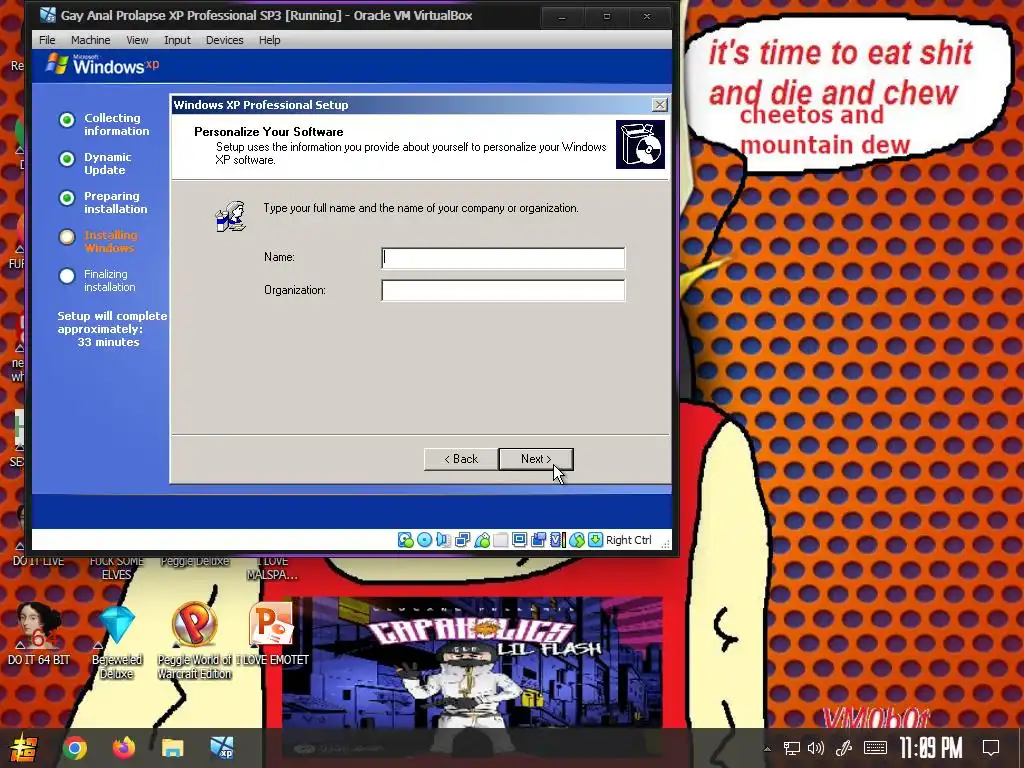The image size is (1024, 768).
Task: Select the Bejeweled Deluxe desktop icon
Action: coord(117,641)
